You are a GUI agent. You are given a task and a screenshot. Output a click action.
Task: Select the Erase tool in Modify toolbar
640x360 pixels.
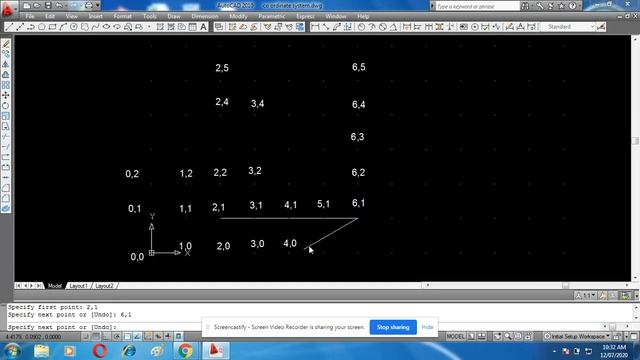6,44
